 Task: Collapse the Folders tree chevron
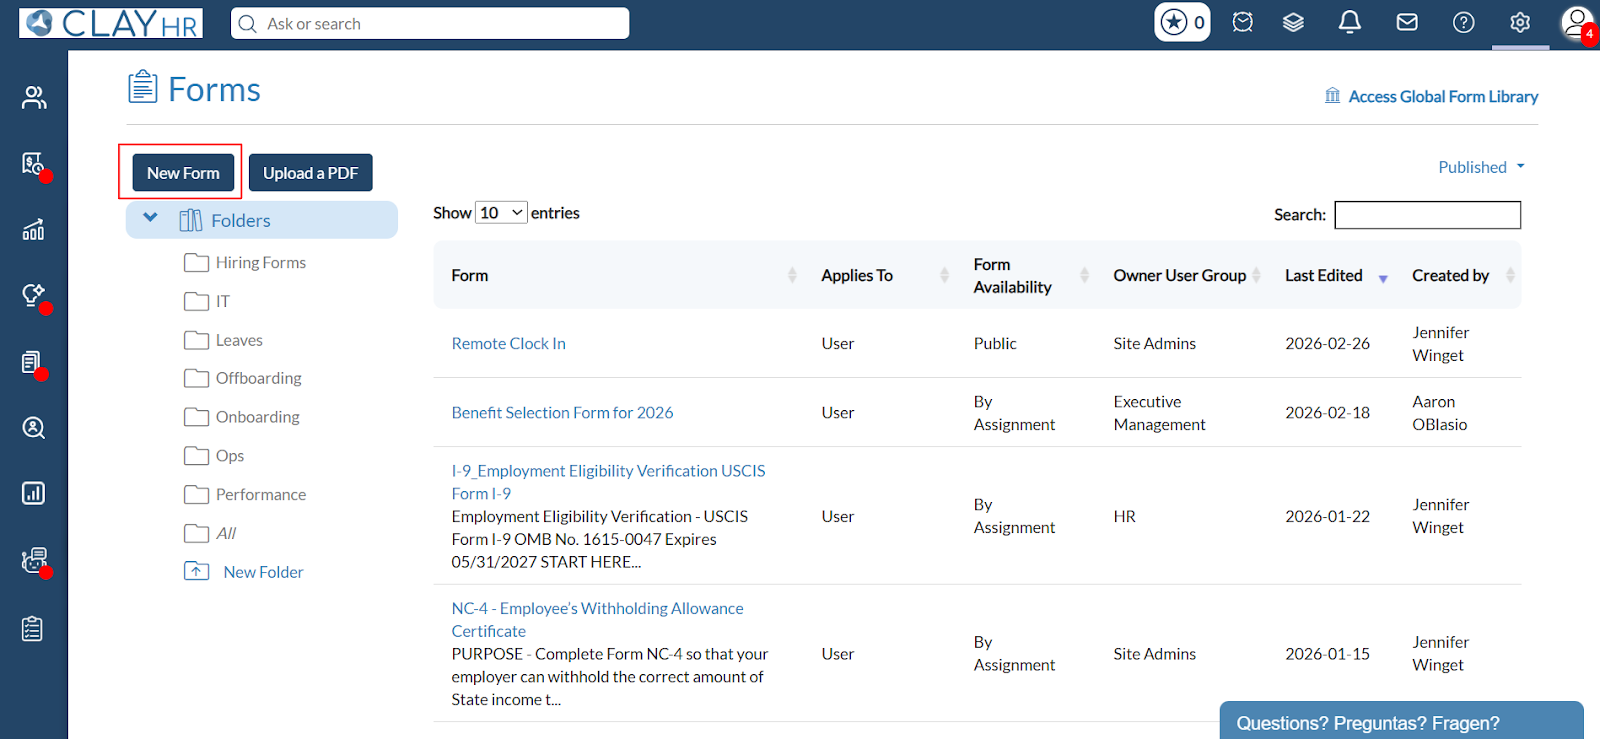click(150, 217)
